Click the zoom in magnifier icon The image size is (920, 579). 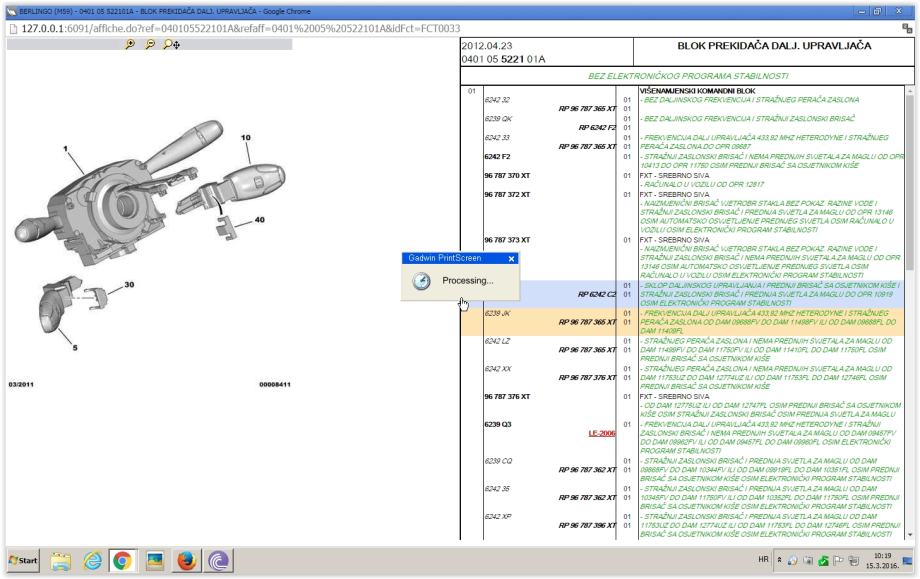tap(129, 45)
